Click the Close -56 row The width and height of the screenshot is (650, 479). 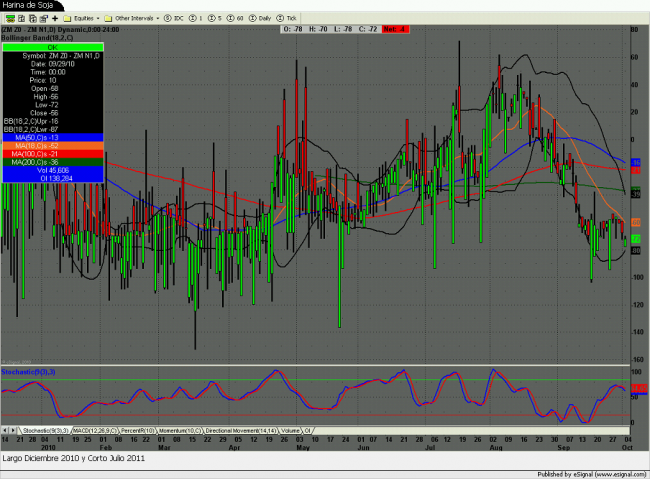click(x=53, y=113)
